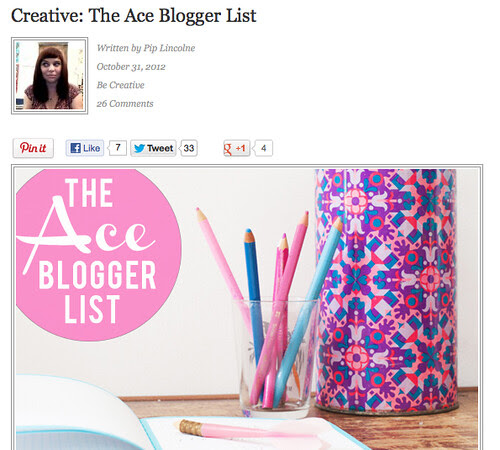Click the pink Ace Blogger List circle
500x450 pixels.
[98, 255]
